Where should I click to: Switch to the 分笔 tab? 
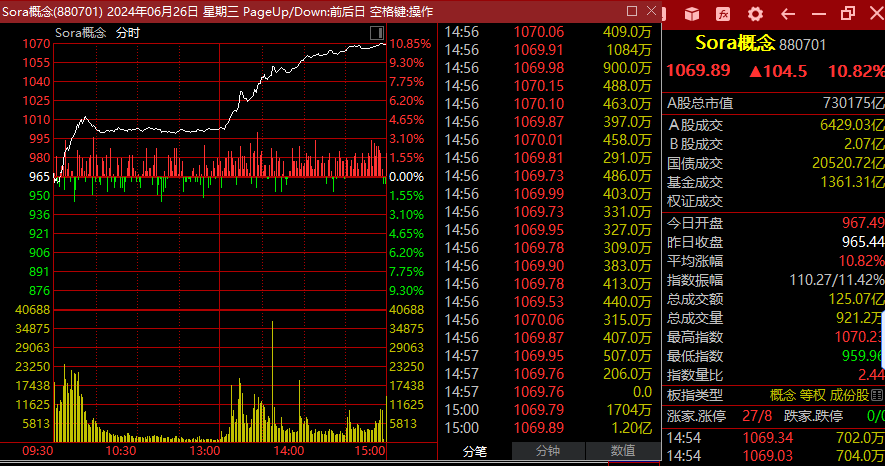pos(475,451)
